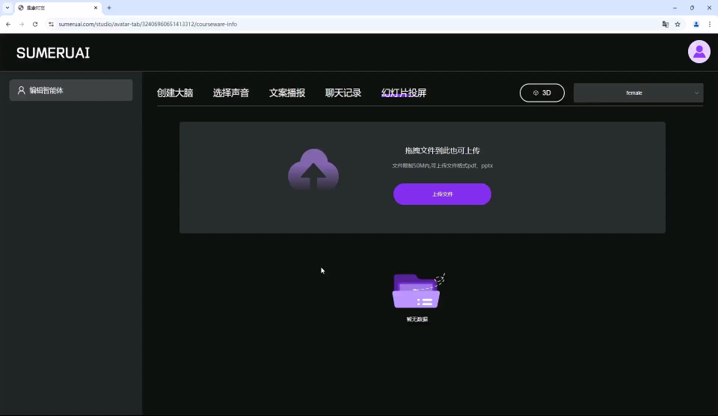Click the browser address bar URL
Screen dimensions: 718x416
click(x=148, y=24)
